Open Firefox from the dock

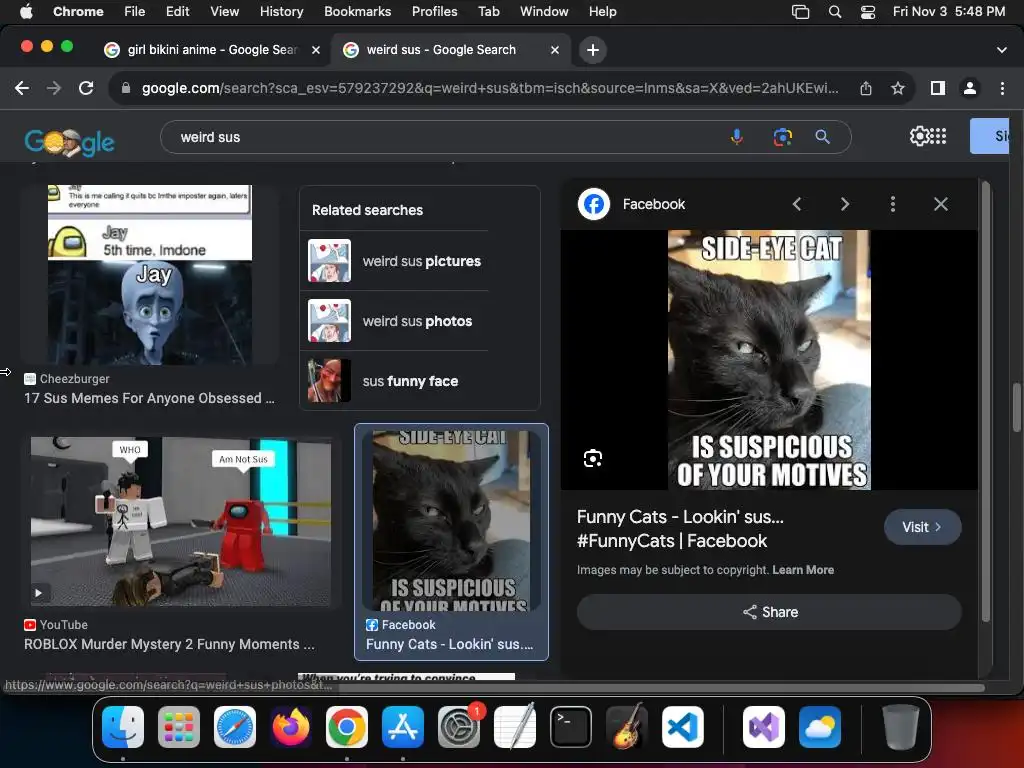(291, 727)
